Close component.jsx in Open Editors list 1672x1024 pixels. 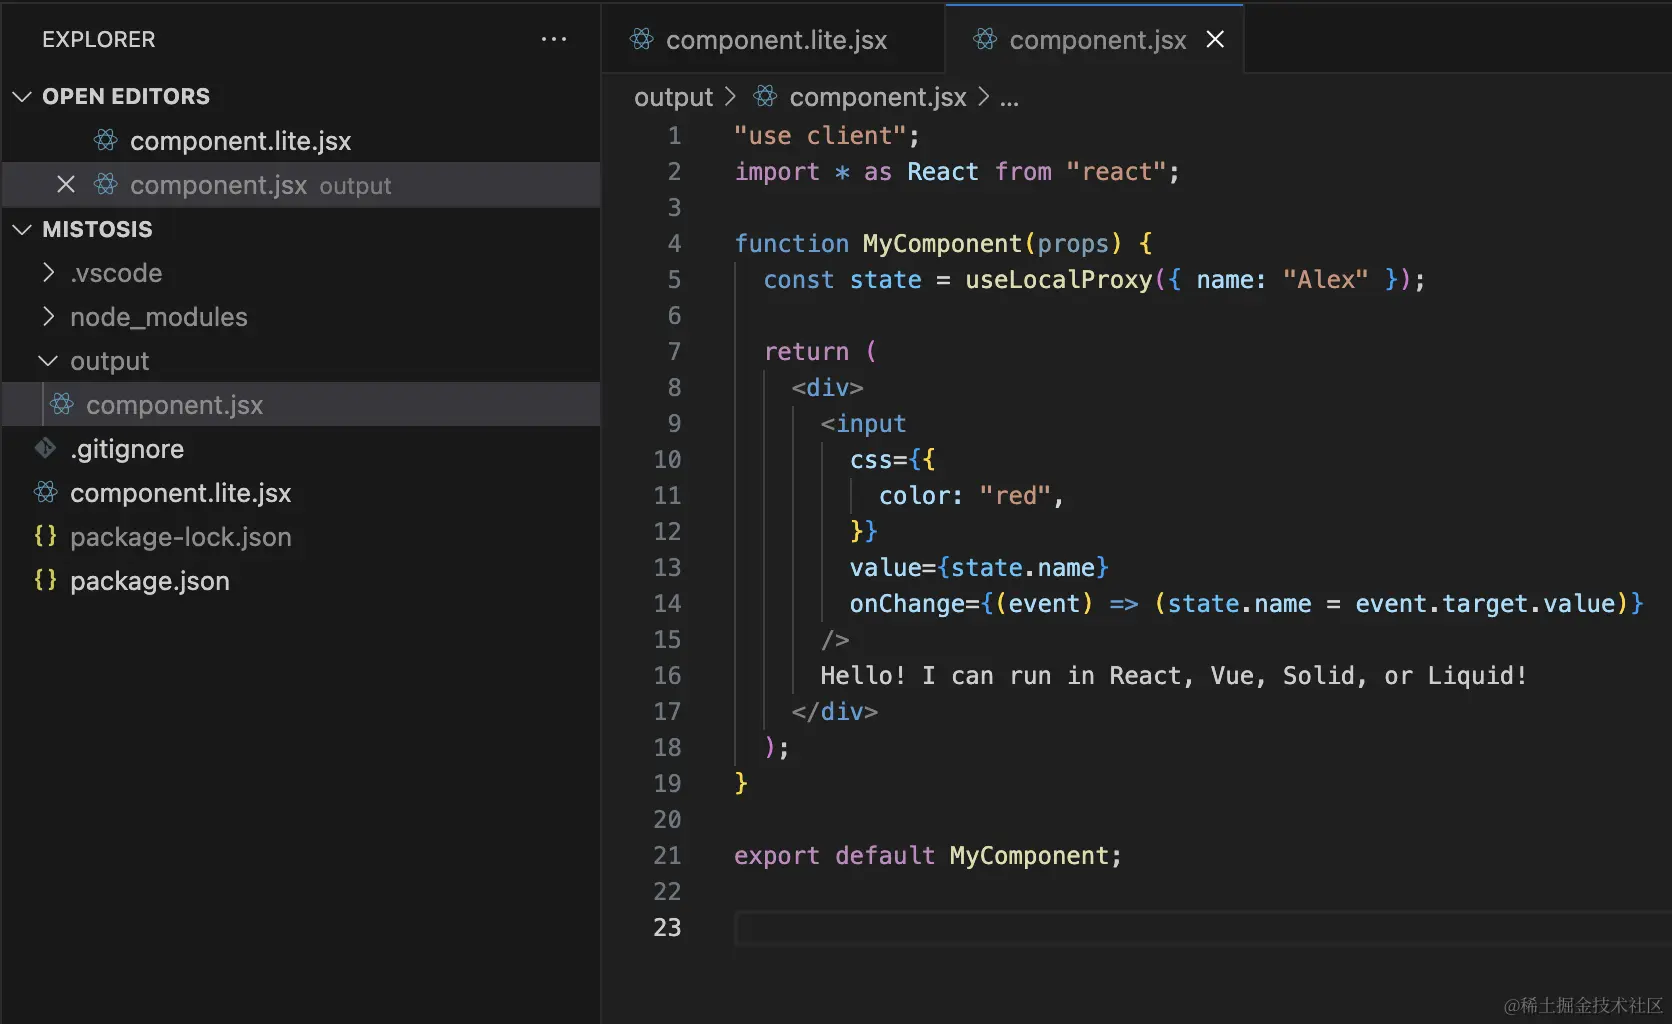(x=66, y=184)
